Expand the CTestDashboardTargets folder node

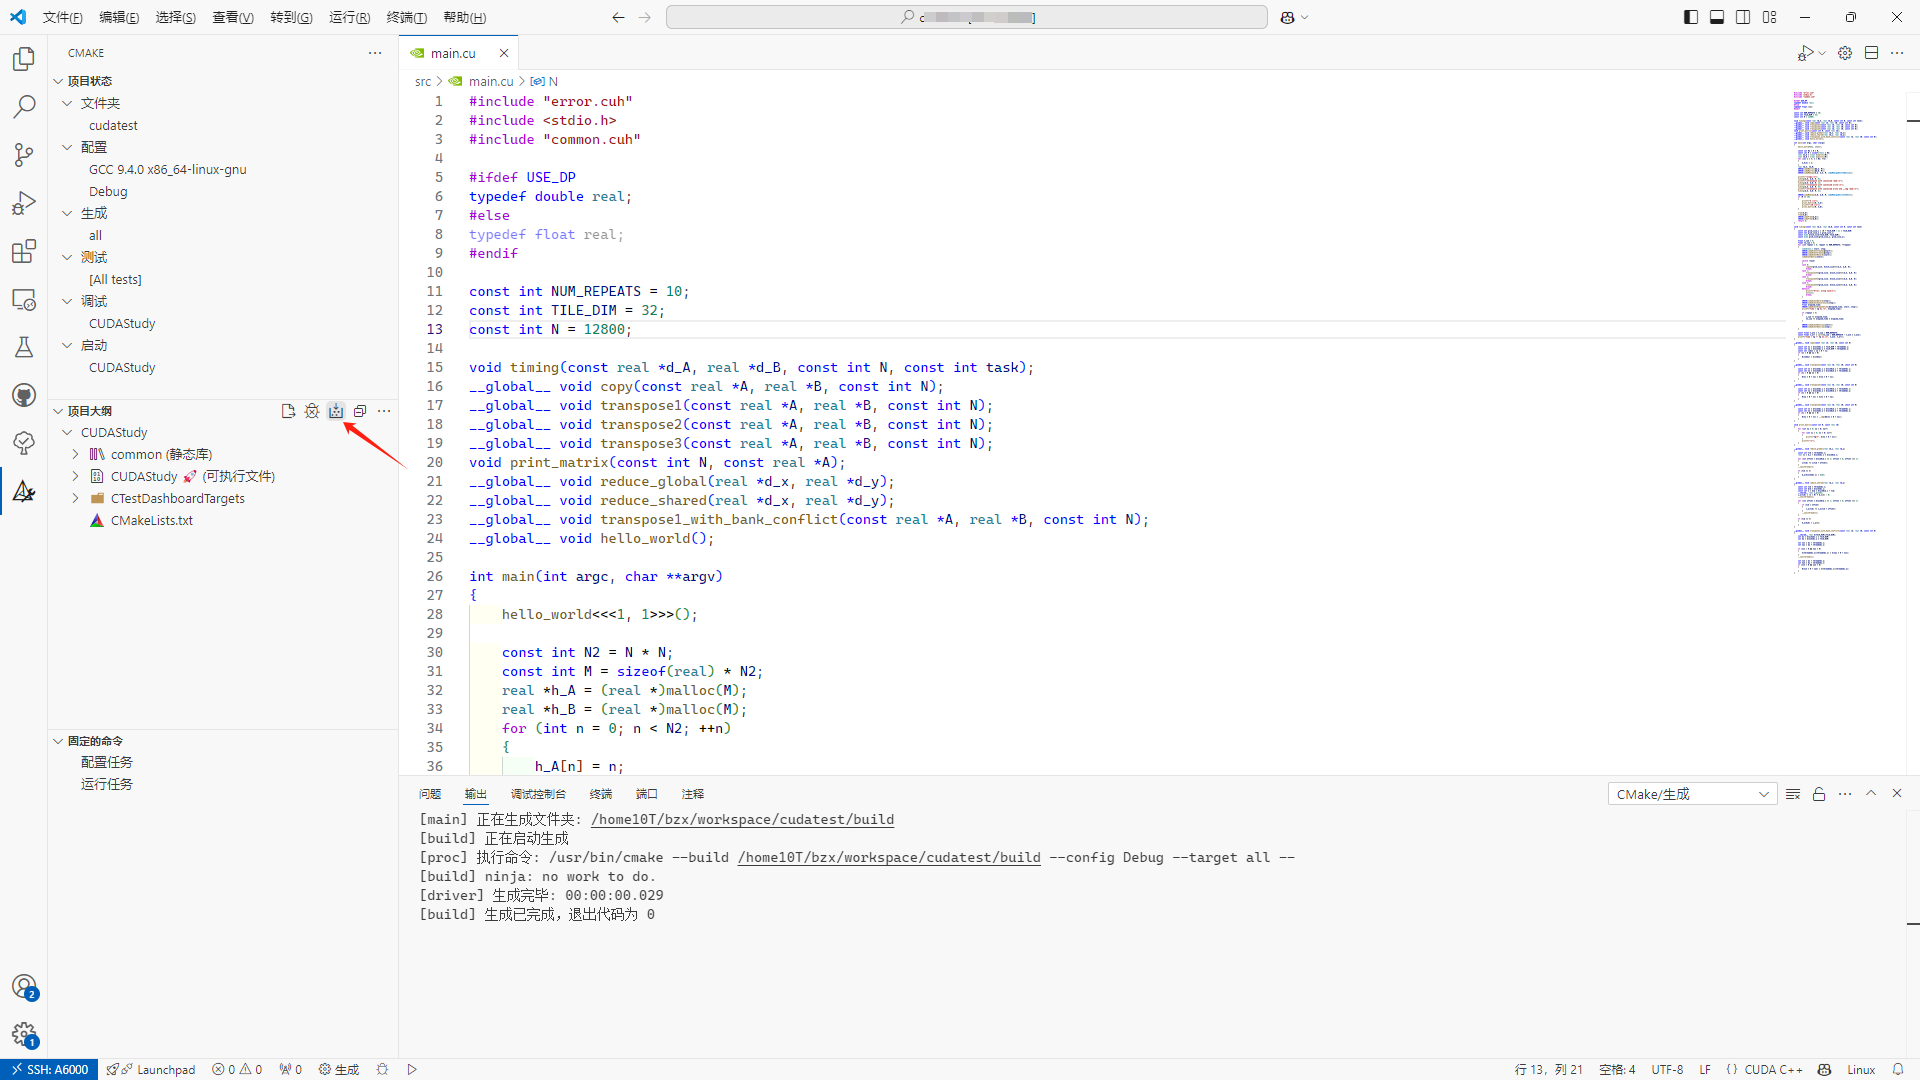point(75,498)
